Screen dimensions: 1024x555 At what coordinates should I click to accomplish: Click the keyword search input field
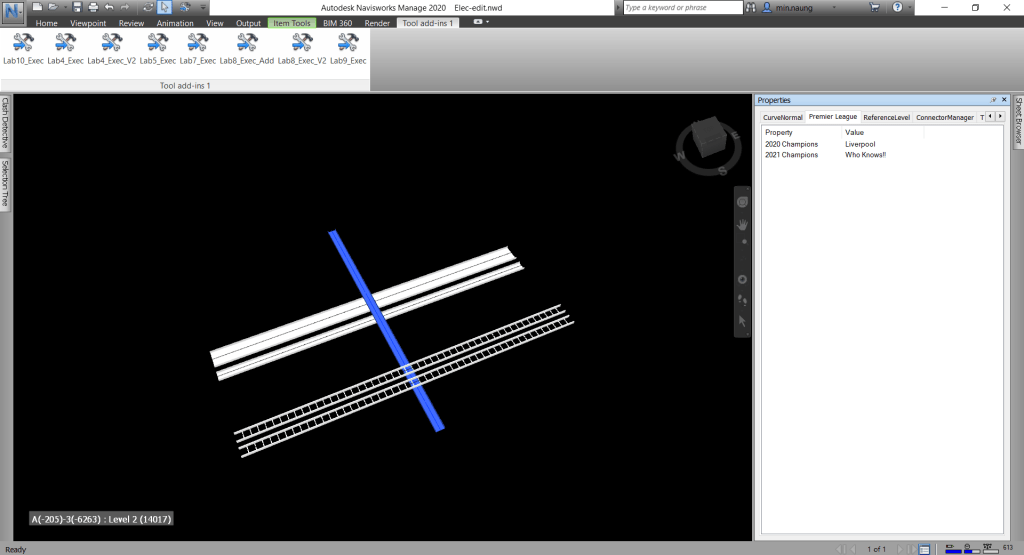tap(682, 7)
